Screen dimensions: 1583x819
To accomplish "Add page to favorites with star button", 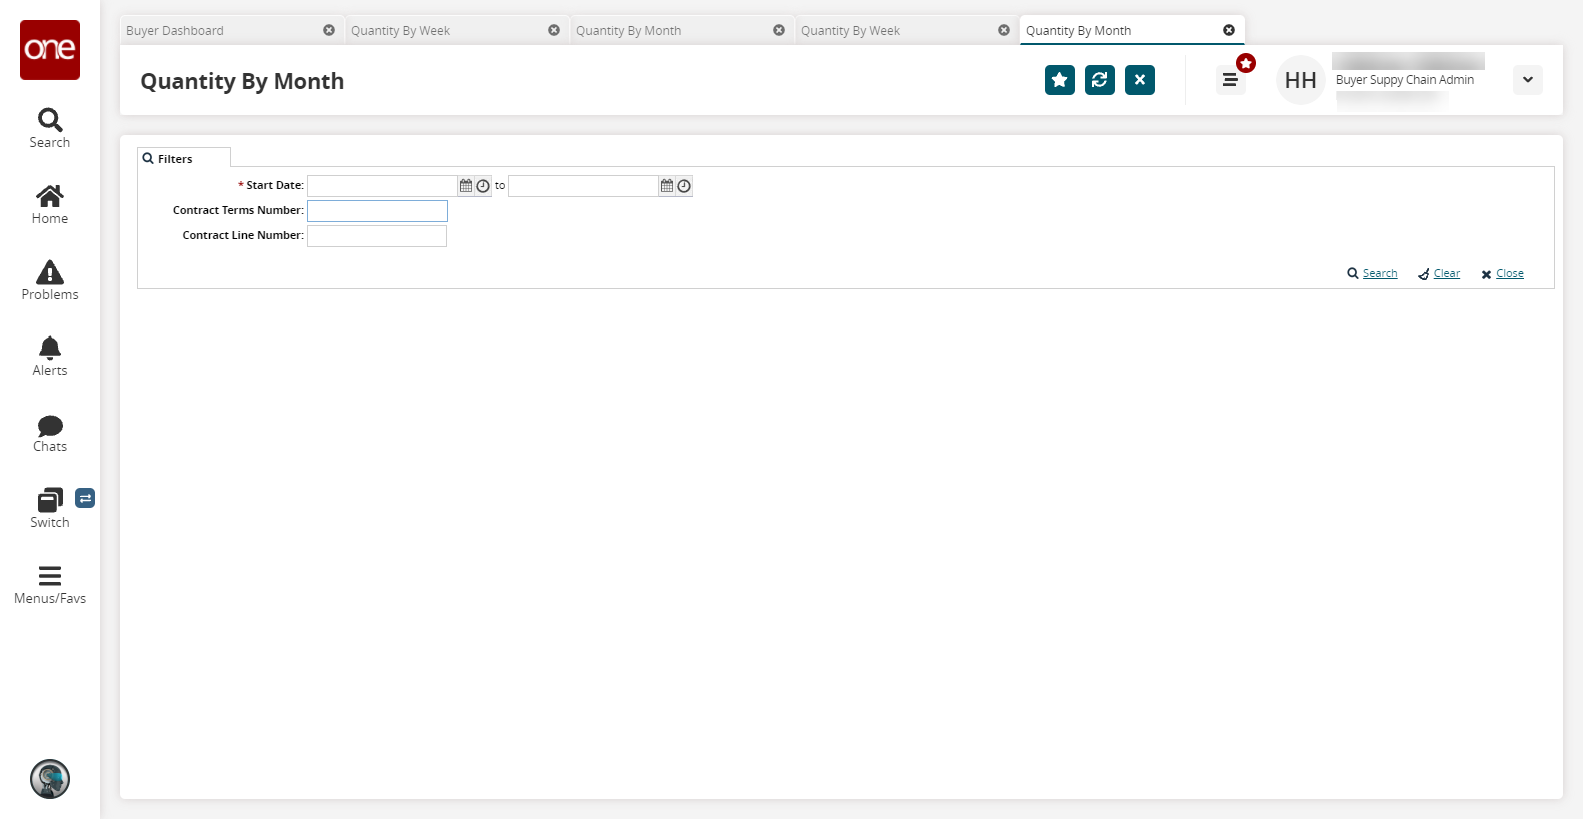I will tap(1060, 80).
